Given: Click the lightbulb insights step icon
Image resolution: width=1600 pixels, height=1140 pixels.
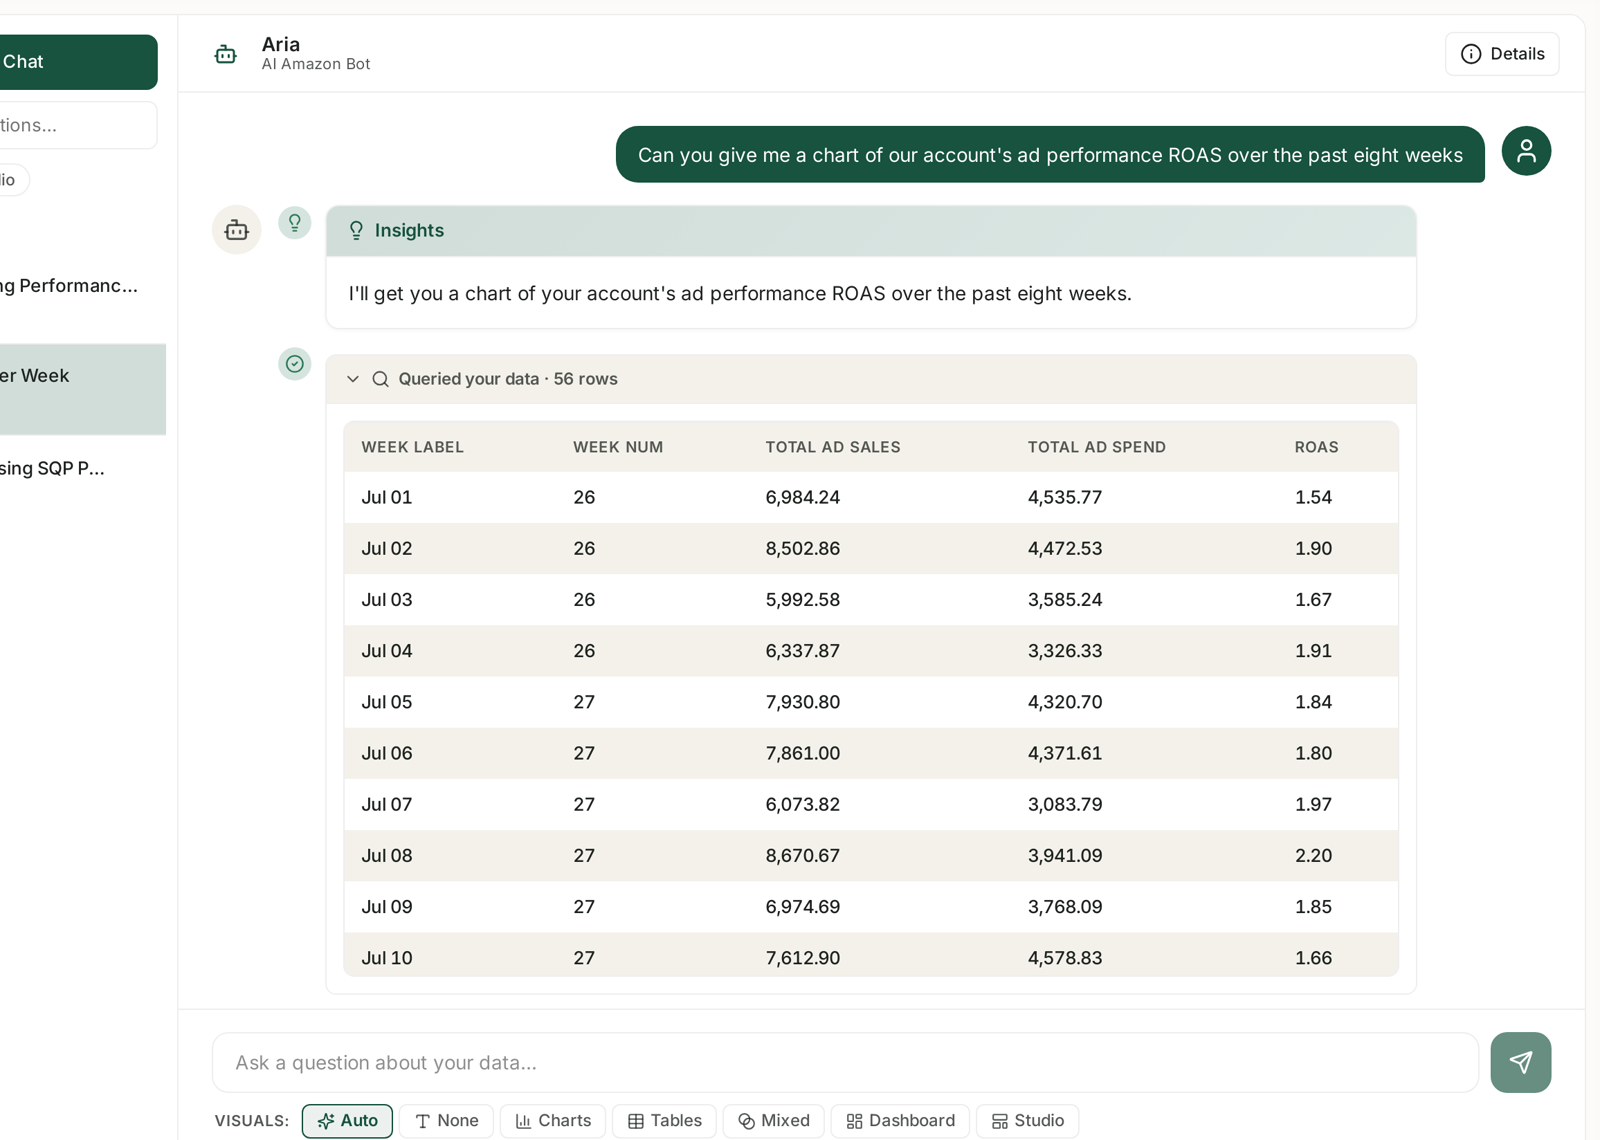Looking at the screenshot, I should (x=295, y=223).
